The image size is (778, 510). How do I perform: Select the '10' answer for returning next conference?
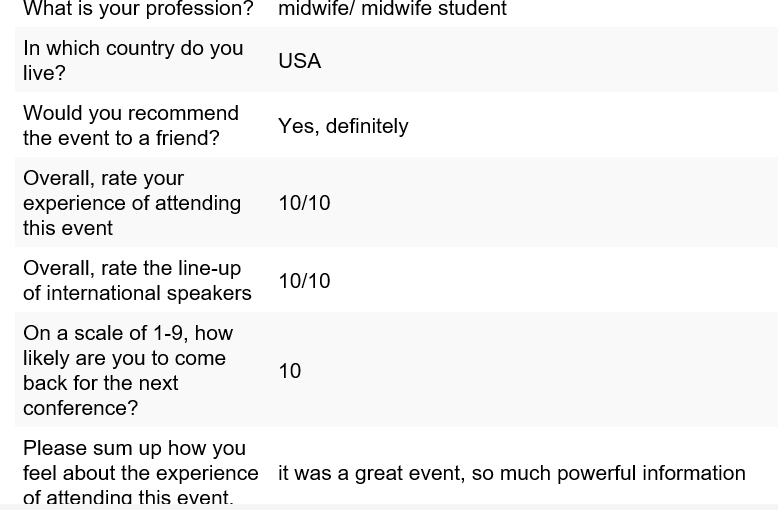pyautogui.click(x=290, y=371)
